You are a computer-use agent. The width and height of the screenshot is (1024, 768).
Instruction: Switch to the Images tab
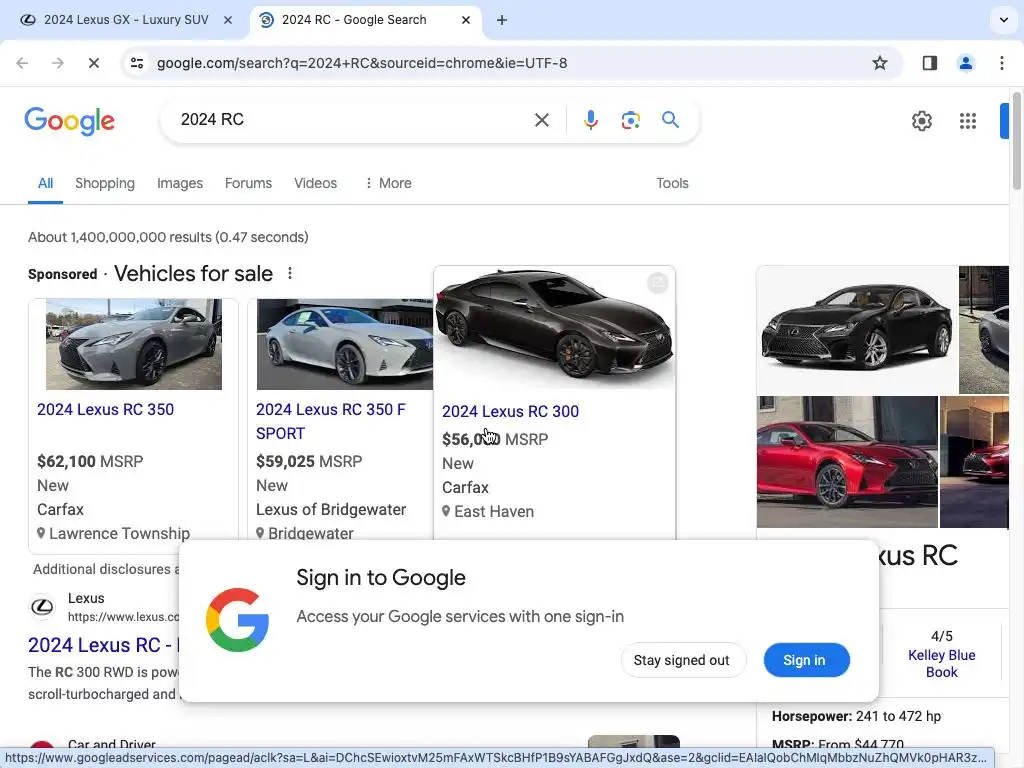180,184
